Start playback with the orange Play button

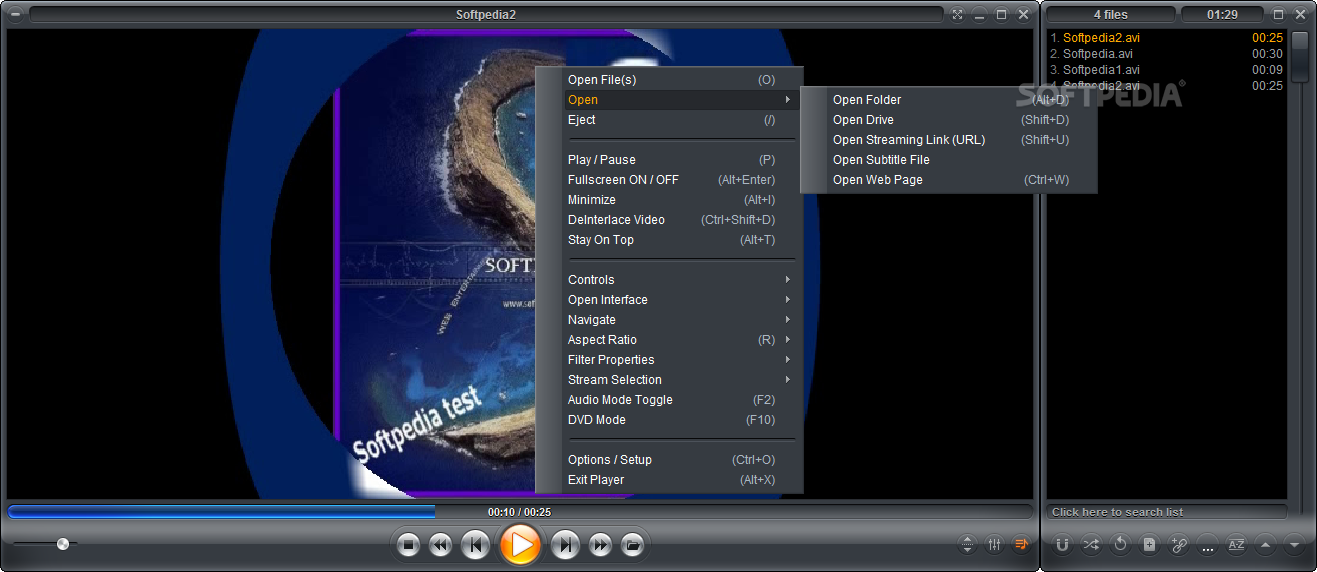(x=520, y=545)
